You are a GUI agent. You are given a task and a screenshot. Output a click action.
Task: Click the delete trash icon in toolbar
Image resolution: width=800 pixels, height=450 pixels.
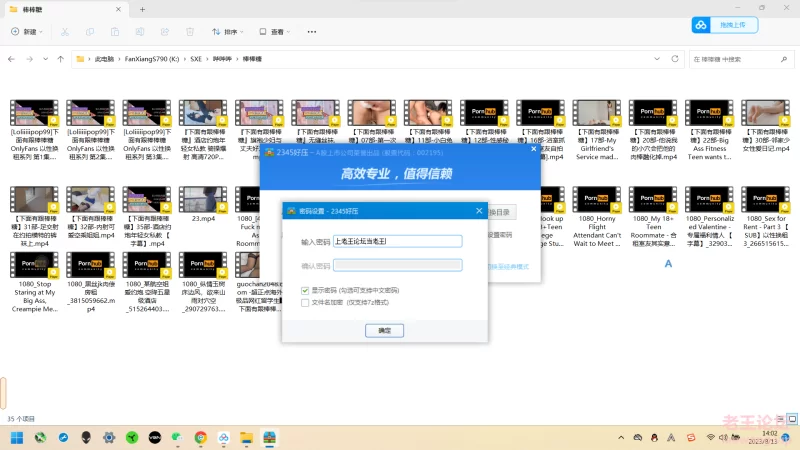click(190, 32)
